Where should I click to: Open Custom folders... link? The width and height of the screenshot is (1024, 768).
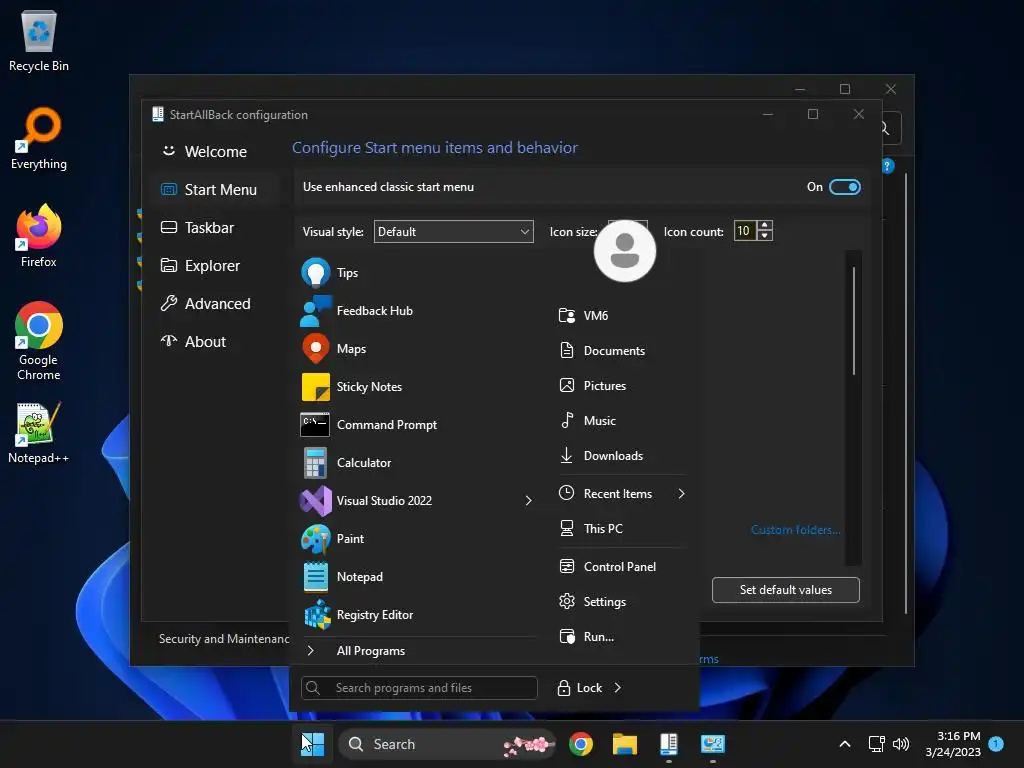795,530
